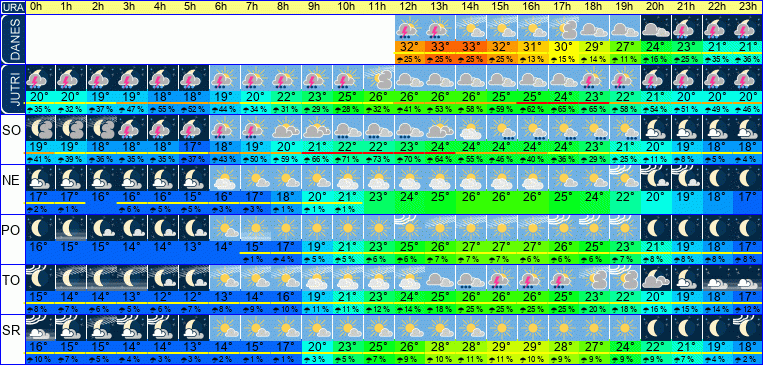Image resolution: width=763 pixels, height=365 pixels.
Task: Open the DANES 17h sun and dark cloud icon
Action: (x=563, y=28)
